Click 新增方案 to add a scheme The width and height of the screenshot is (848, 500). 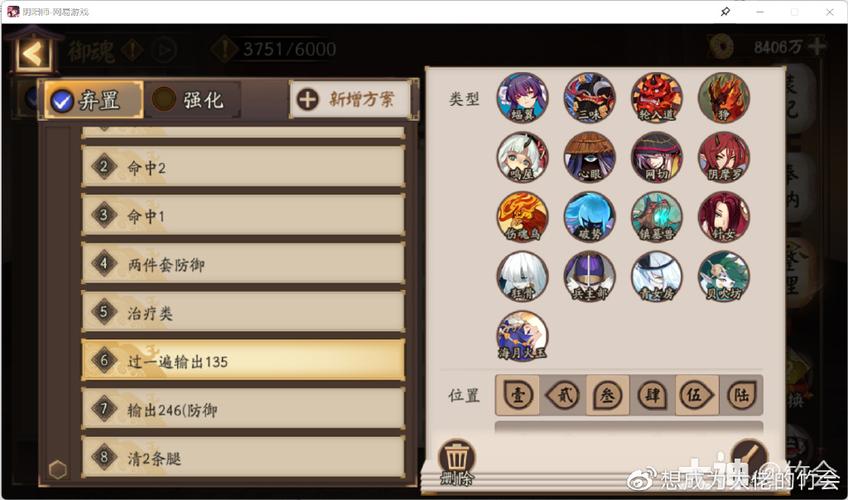tap(350, 99)
